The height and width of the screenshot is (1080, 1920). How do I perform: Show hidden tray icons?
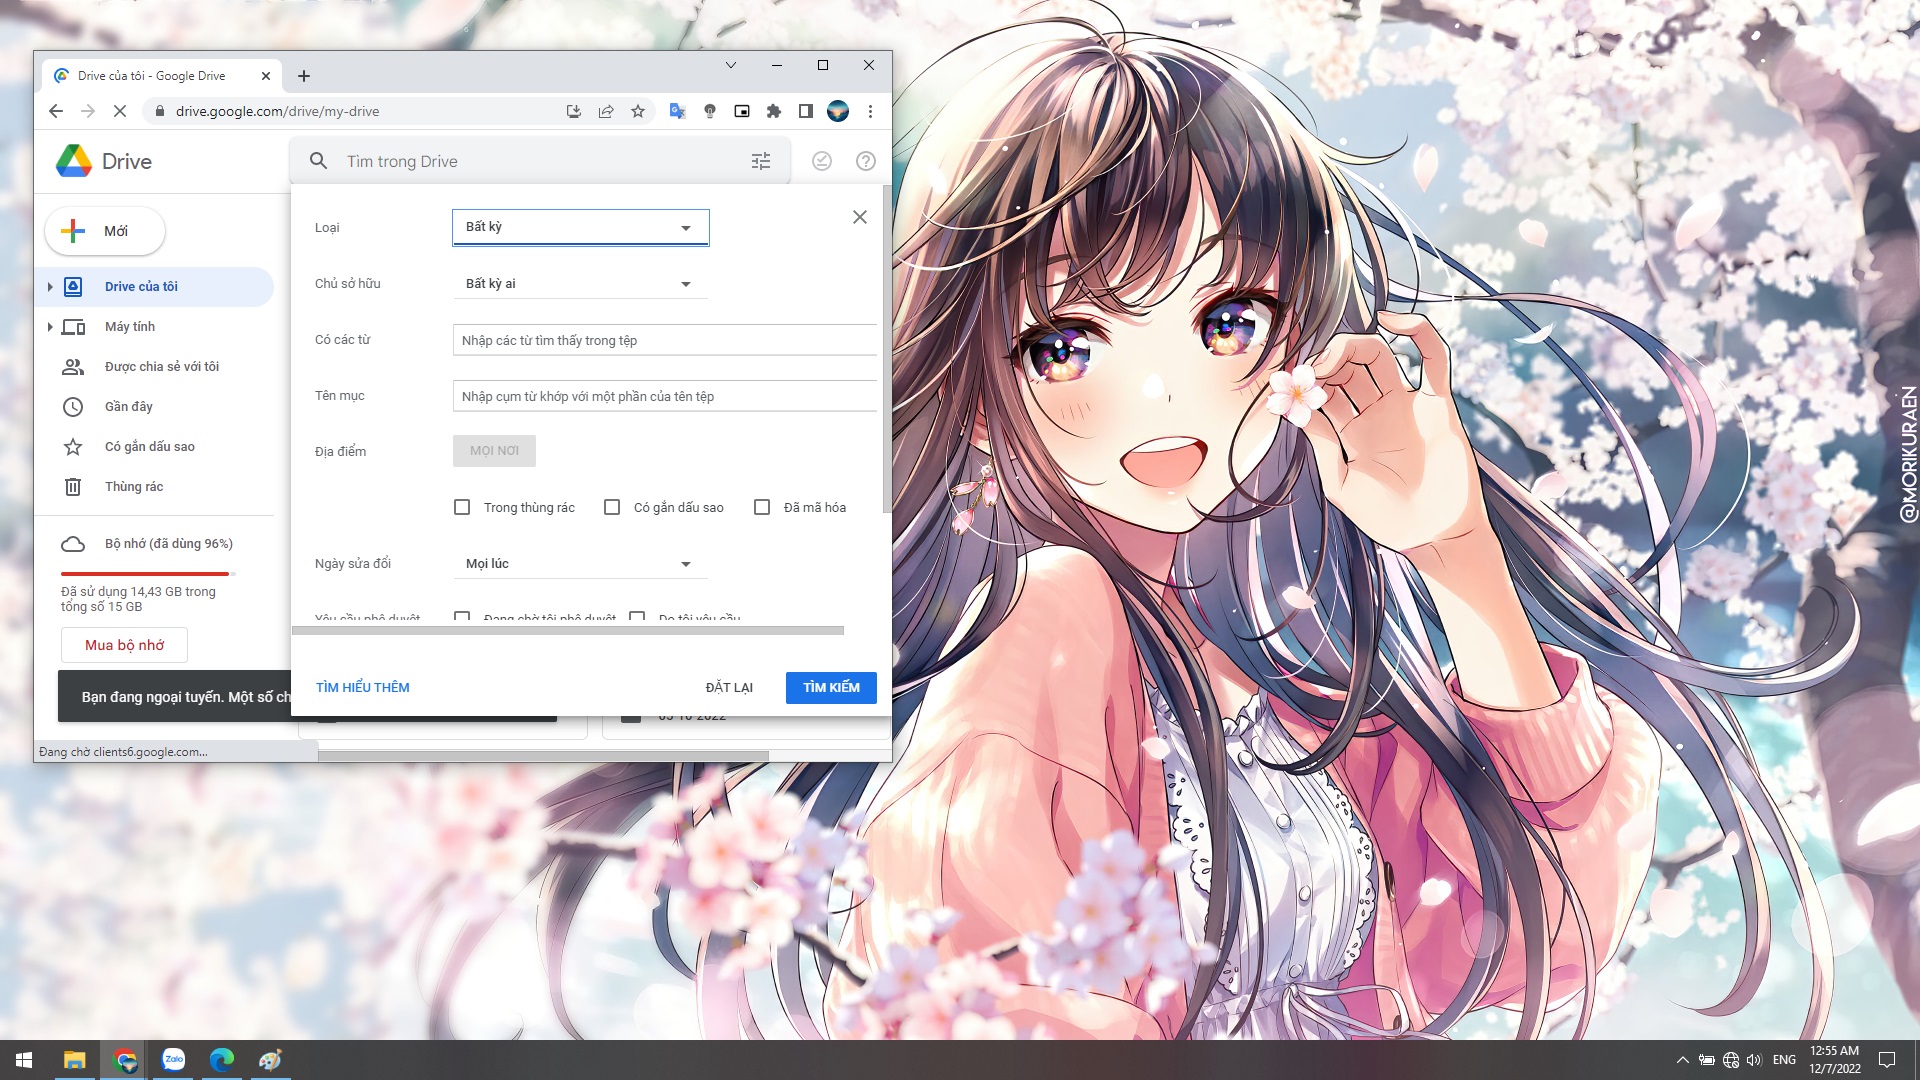click(x=1682, y=1060)
